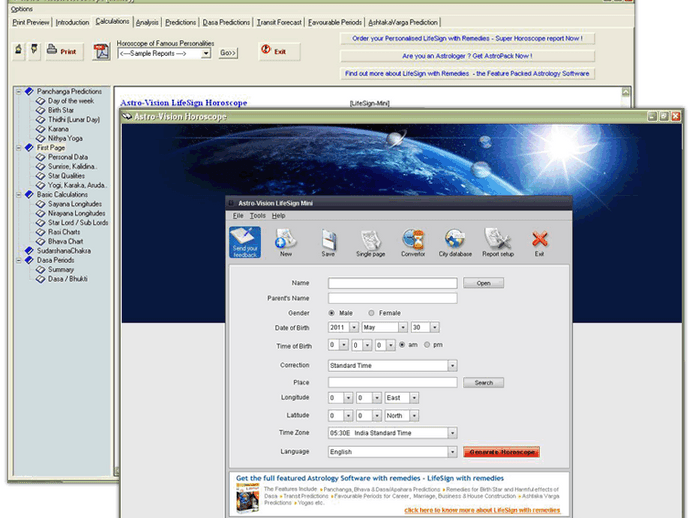
Task: Open the Latitude North direction dropdown
Action: pyautogui.click(x=414, y=415)
